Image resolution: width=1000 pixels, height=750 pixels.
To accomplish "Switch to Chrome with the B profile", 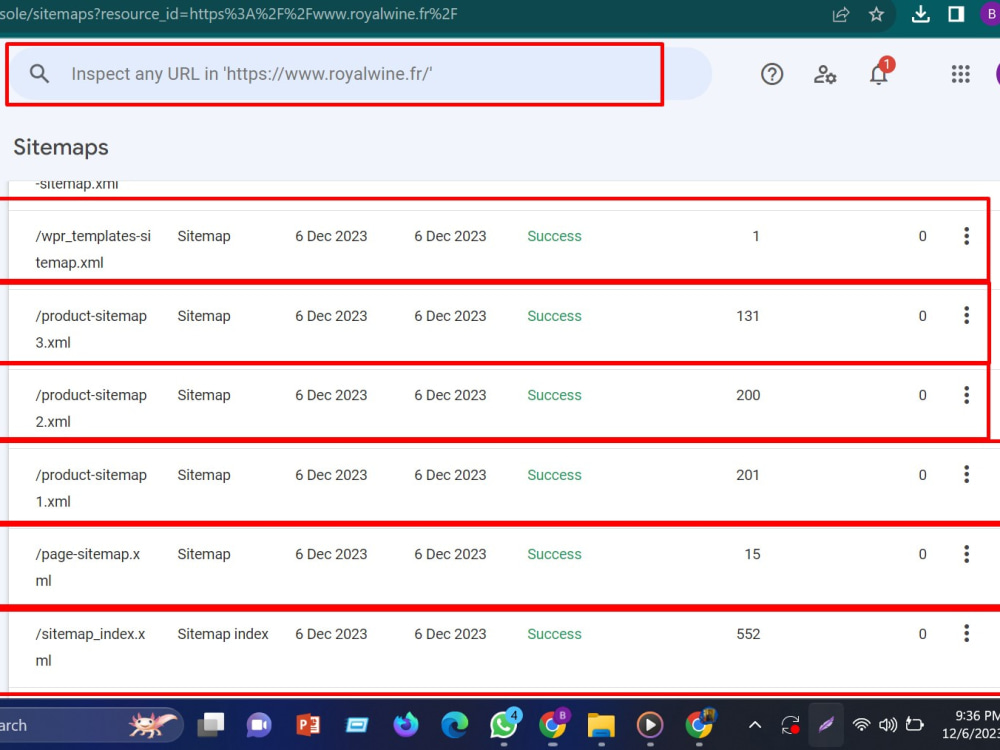I will (553, 724).
